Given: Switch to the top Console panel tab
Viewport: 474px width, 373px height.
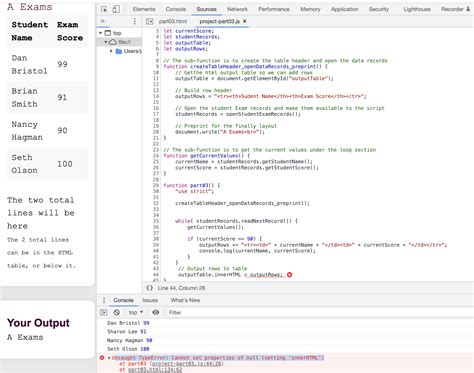Looking at the screenshot, I should tap(176, 9).
